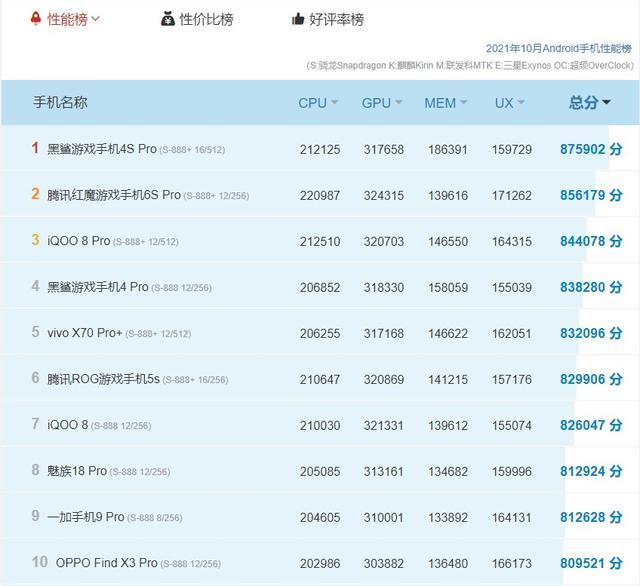Expand the 性能榜 dropdown chevron
Screen dimensions: 640x586
[96, 19]
